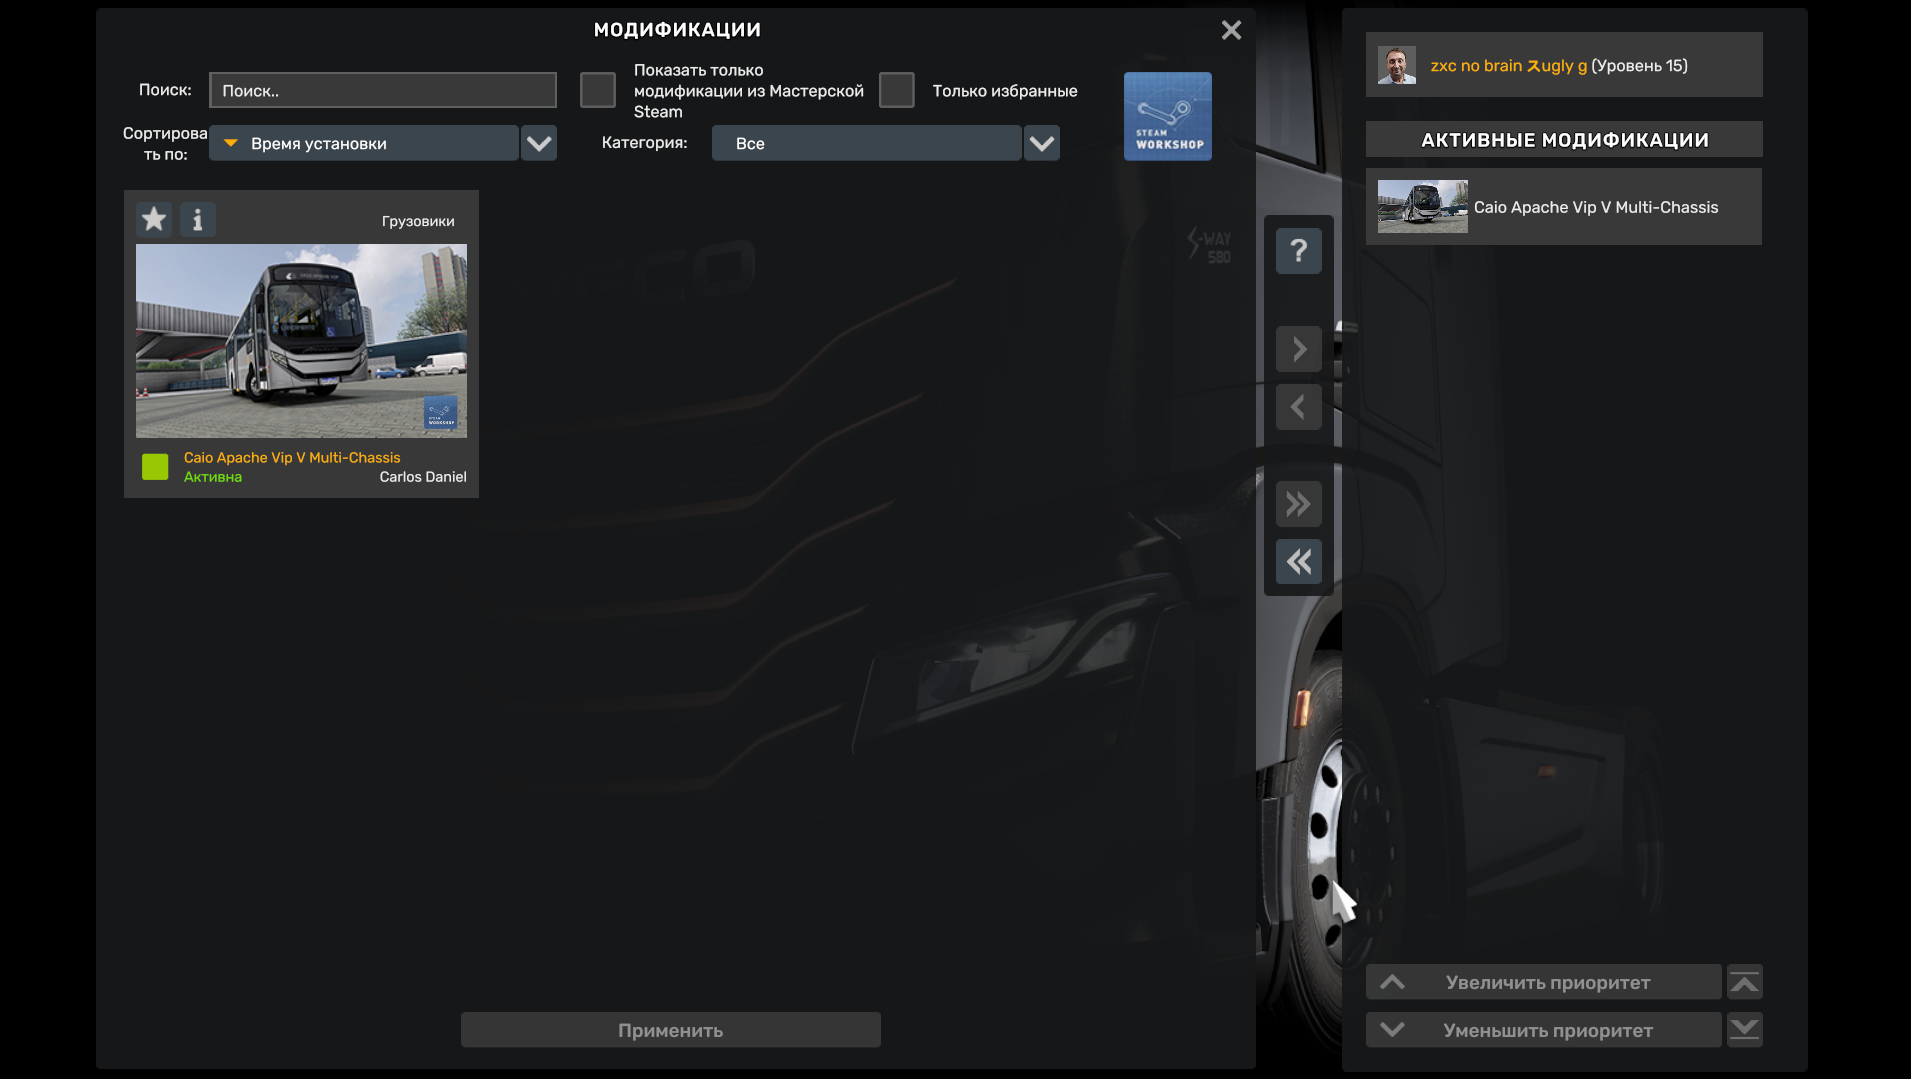Open mod info via the i icon
This screenshot has width=1911, height=1079.
pos(197,219)
